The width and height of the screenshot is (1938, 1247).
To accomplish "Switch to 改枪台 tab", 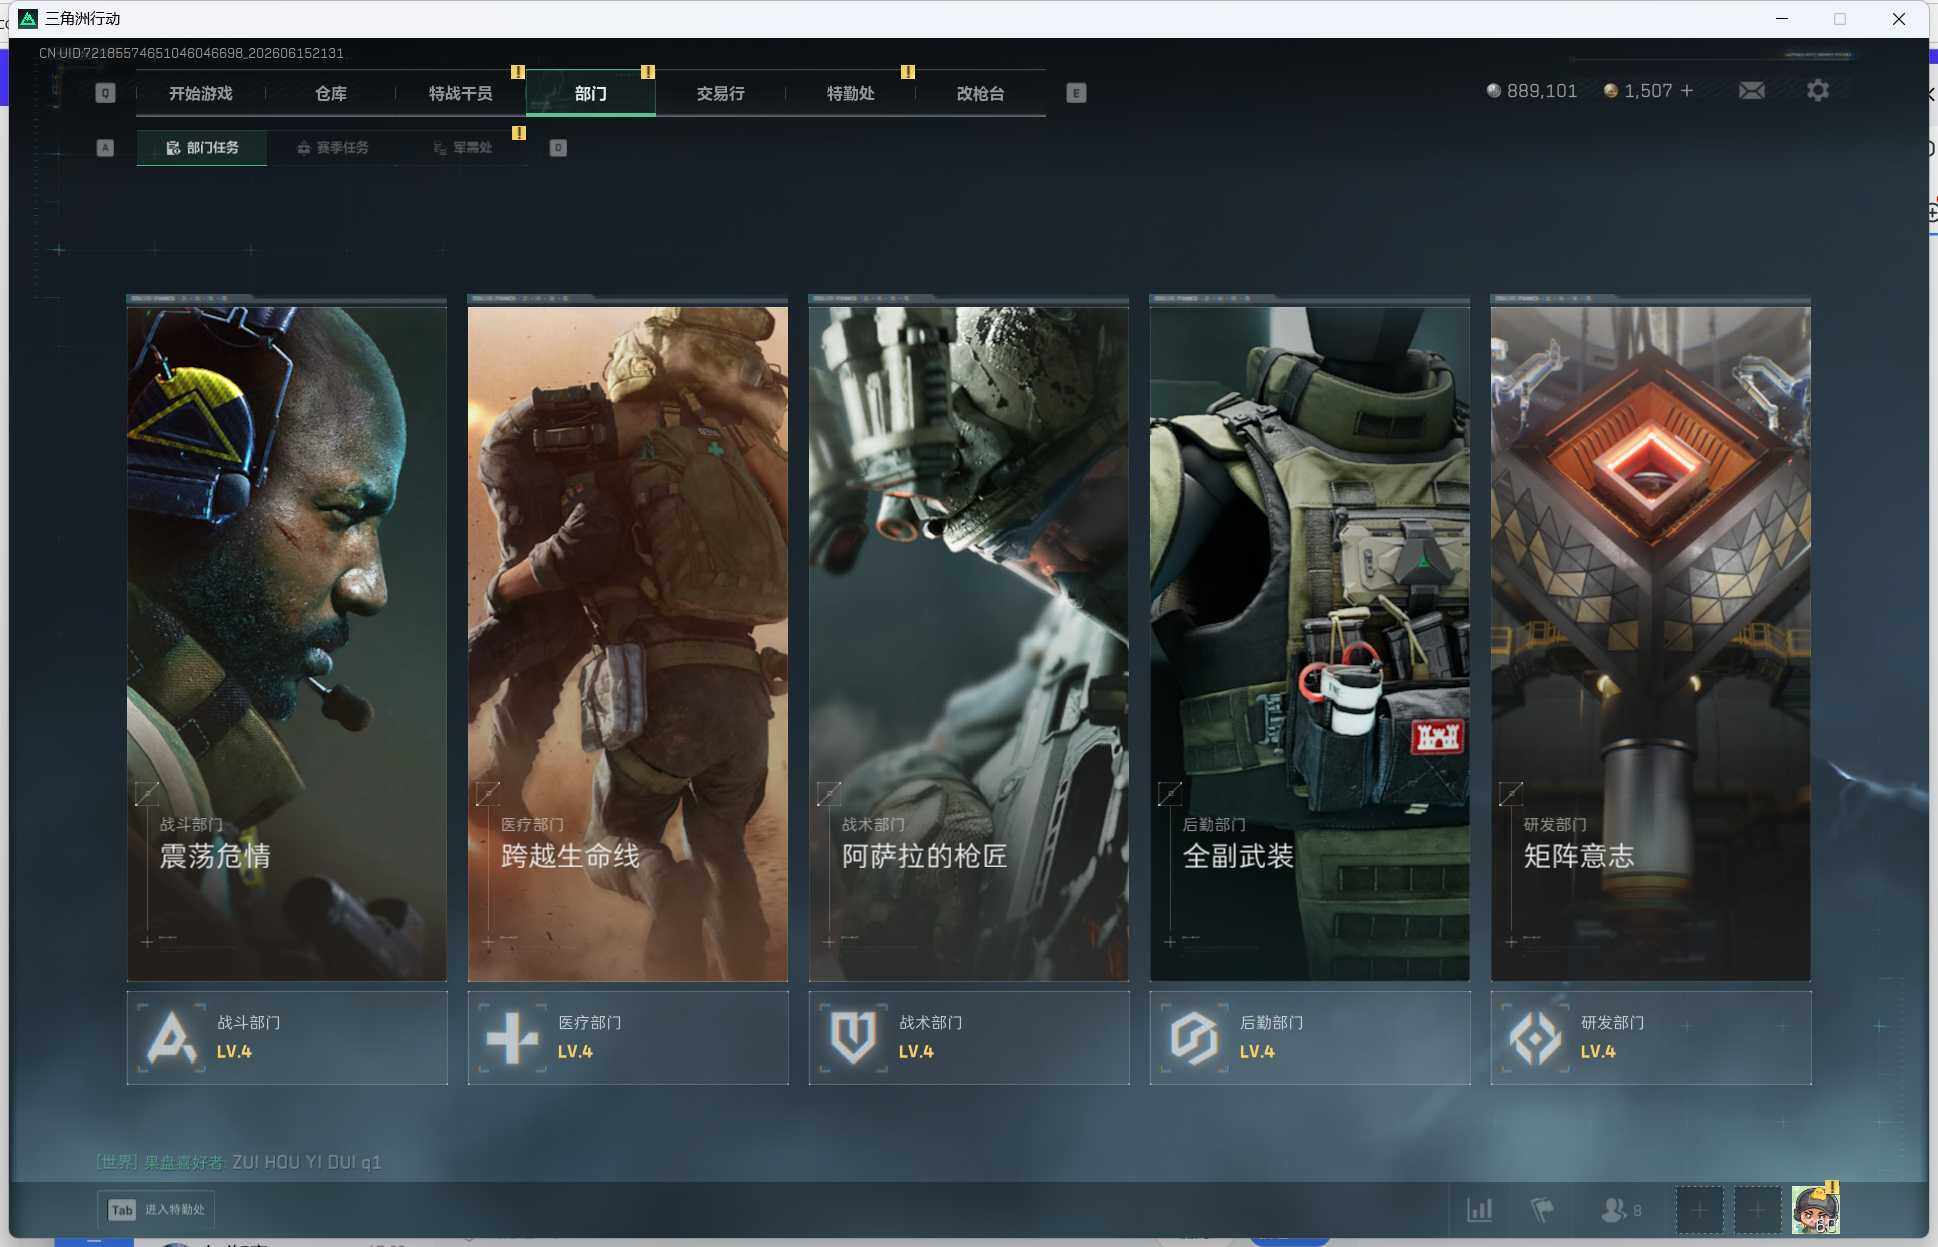I will 980,93.
